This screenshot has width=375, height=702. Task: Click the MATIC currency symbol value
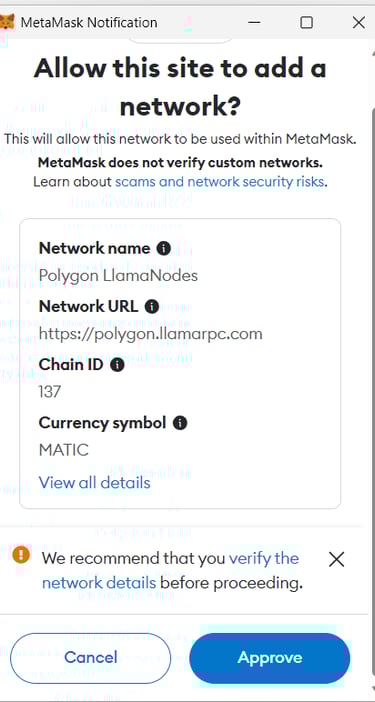point(64,450)
